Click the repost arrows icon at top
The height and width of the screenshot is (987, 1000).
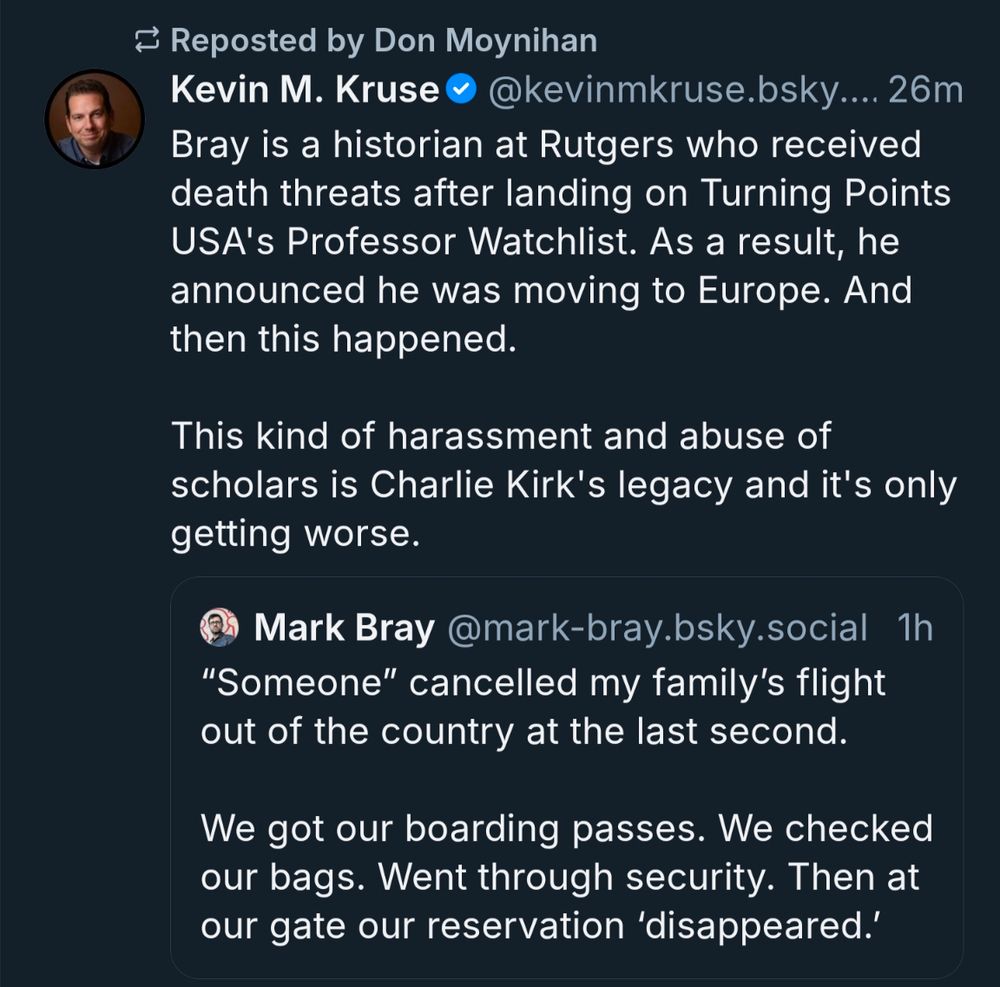coord(148,41)
